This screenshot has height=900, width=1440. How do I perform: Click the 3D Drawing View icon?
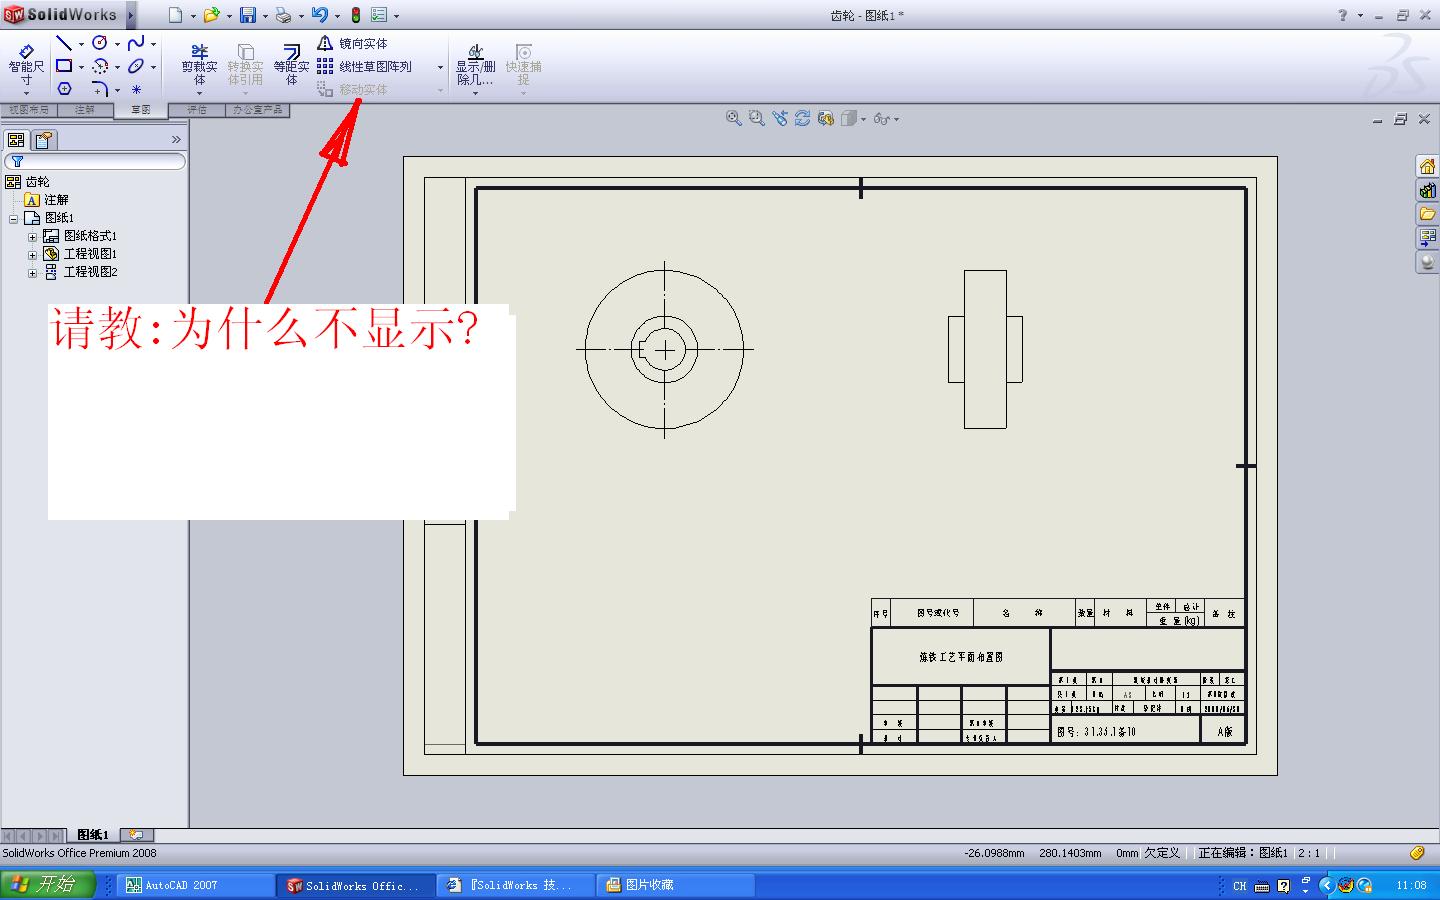825,118
